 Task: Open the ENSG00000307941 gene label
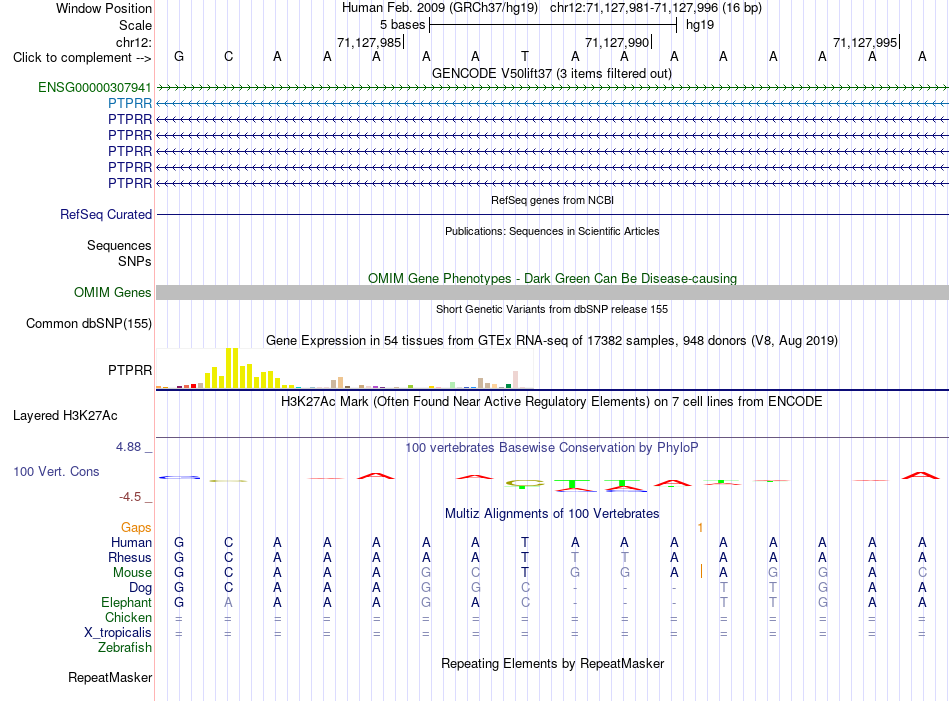click(x=95, y=87)
